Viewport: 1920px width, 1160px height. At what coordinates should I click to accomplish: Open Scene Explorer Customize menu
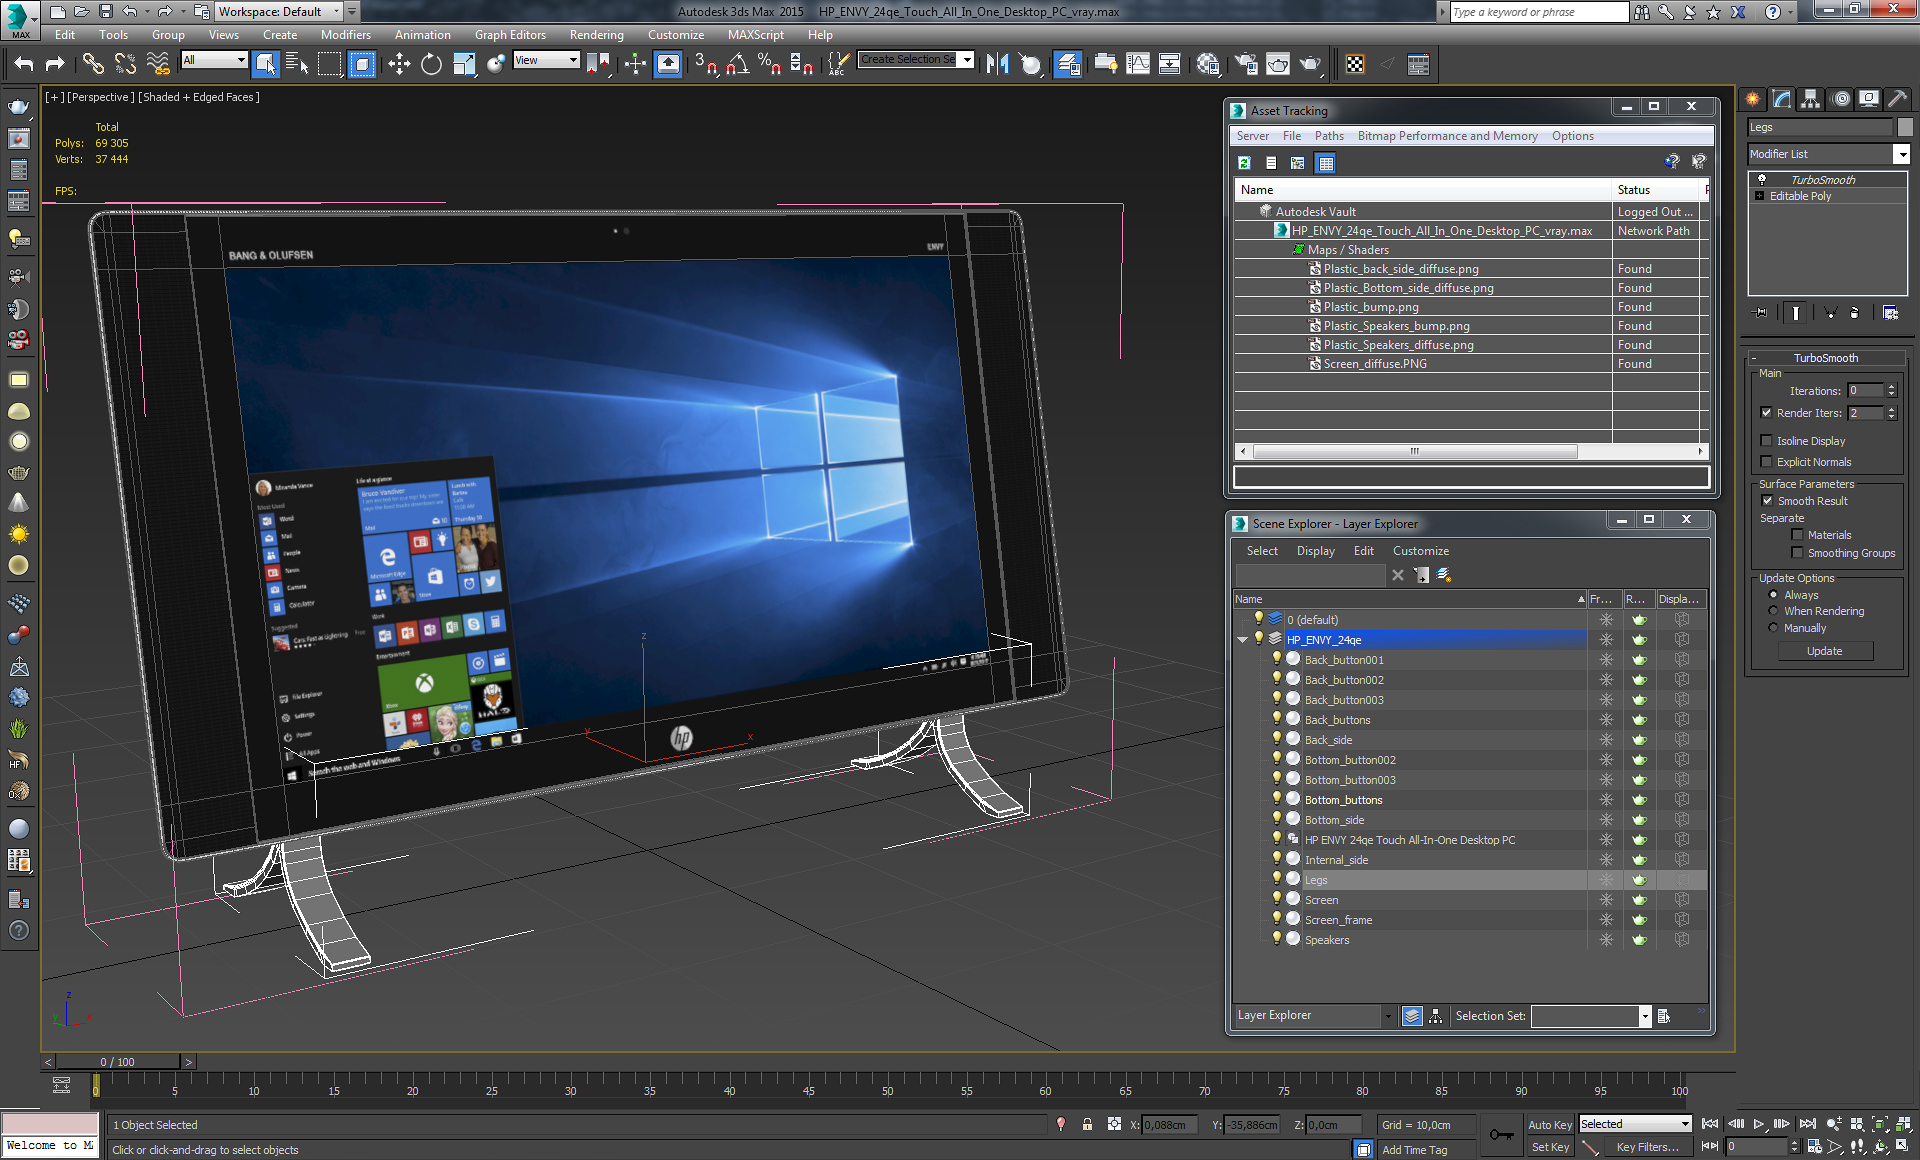pyautogui.click(x=1420, y=551)
